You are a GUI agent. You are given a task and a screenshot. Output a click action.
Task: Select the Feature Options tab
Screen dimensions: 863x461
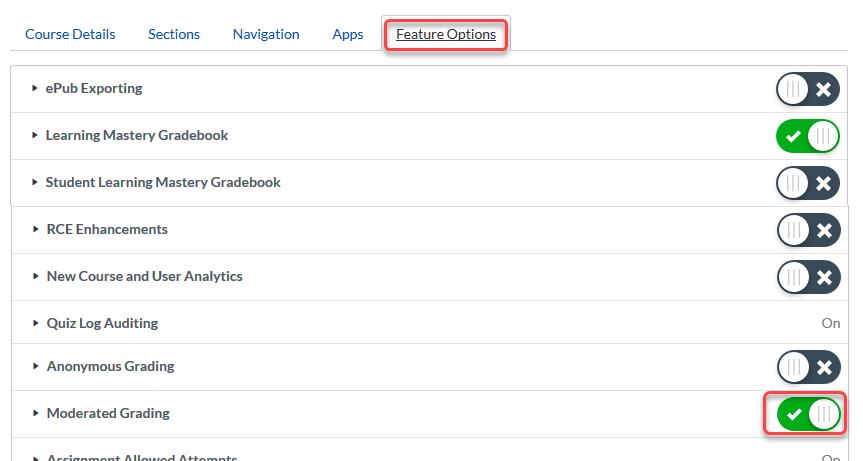tap(446, 34)
